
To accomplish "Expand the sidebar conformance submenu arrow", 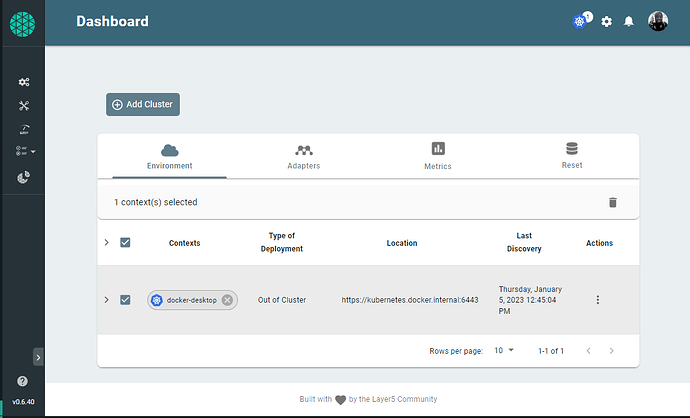I will click(33, 151).
